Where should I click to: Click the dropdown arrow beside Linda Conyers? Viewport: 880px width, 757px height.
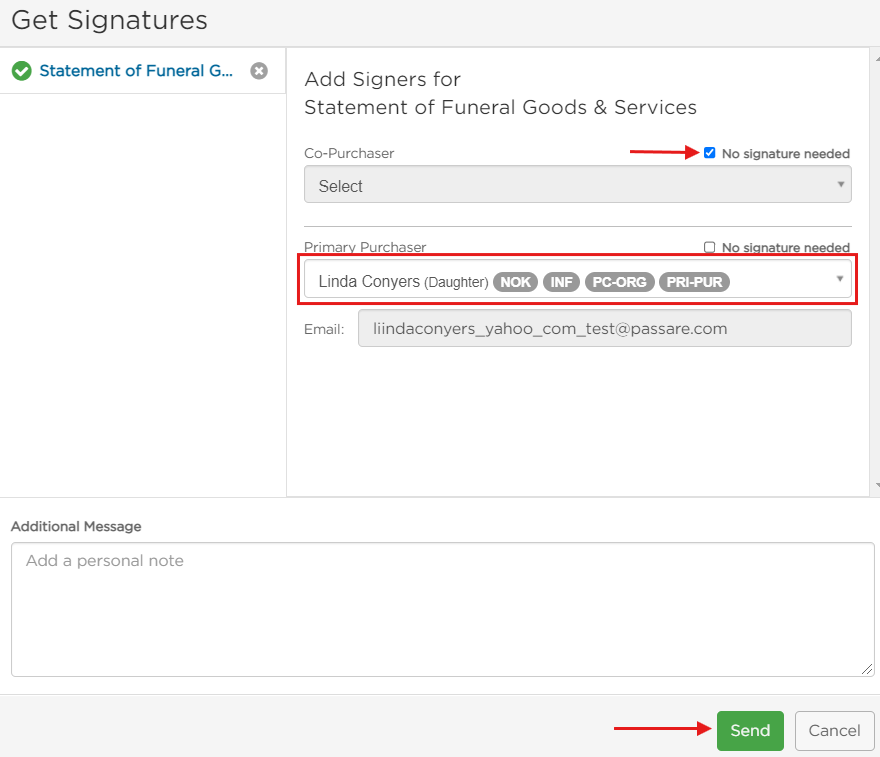(839, 281)
